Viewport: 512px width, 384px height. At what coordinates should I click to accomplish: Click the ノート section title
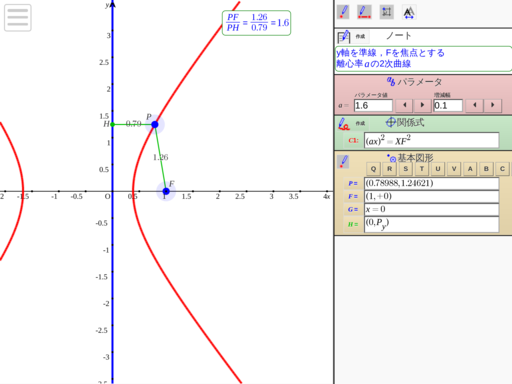[399, 36]
